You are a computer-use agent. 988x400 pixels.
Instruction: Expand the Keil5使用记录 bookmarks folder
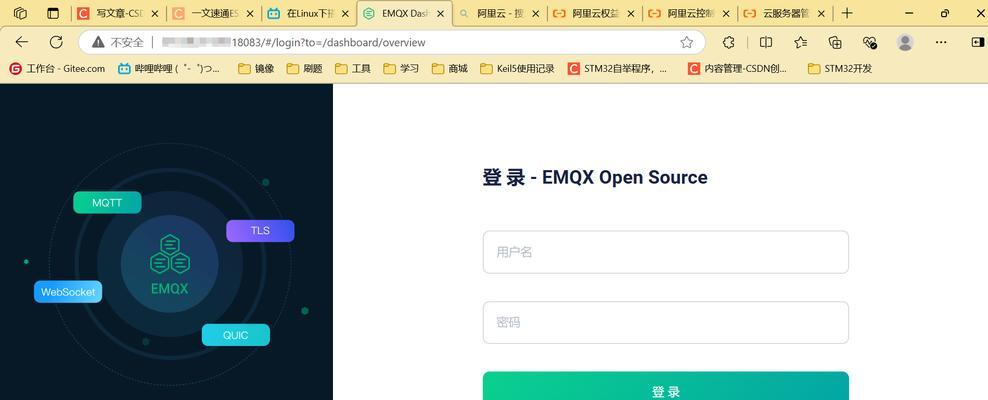(x=517, y=69)
